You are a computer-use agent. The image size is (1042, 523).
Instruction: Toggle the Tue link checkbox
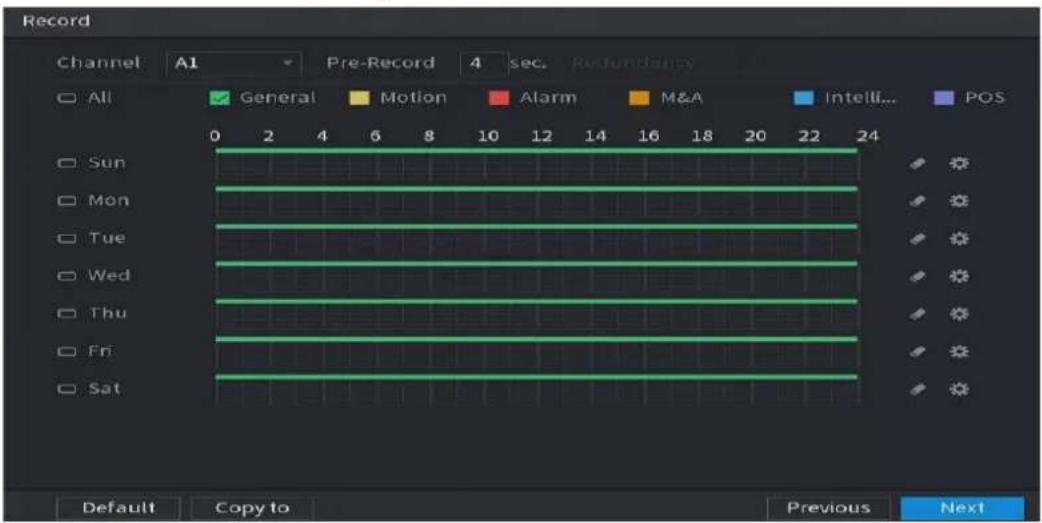point(66,238)
